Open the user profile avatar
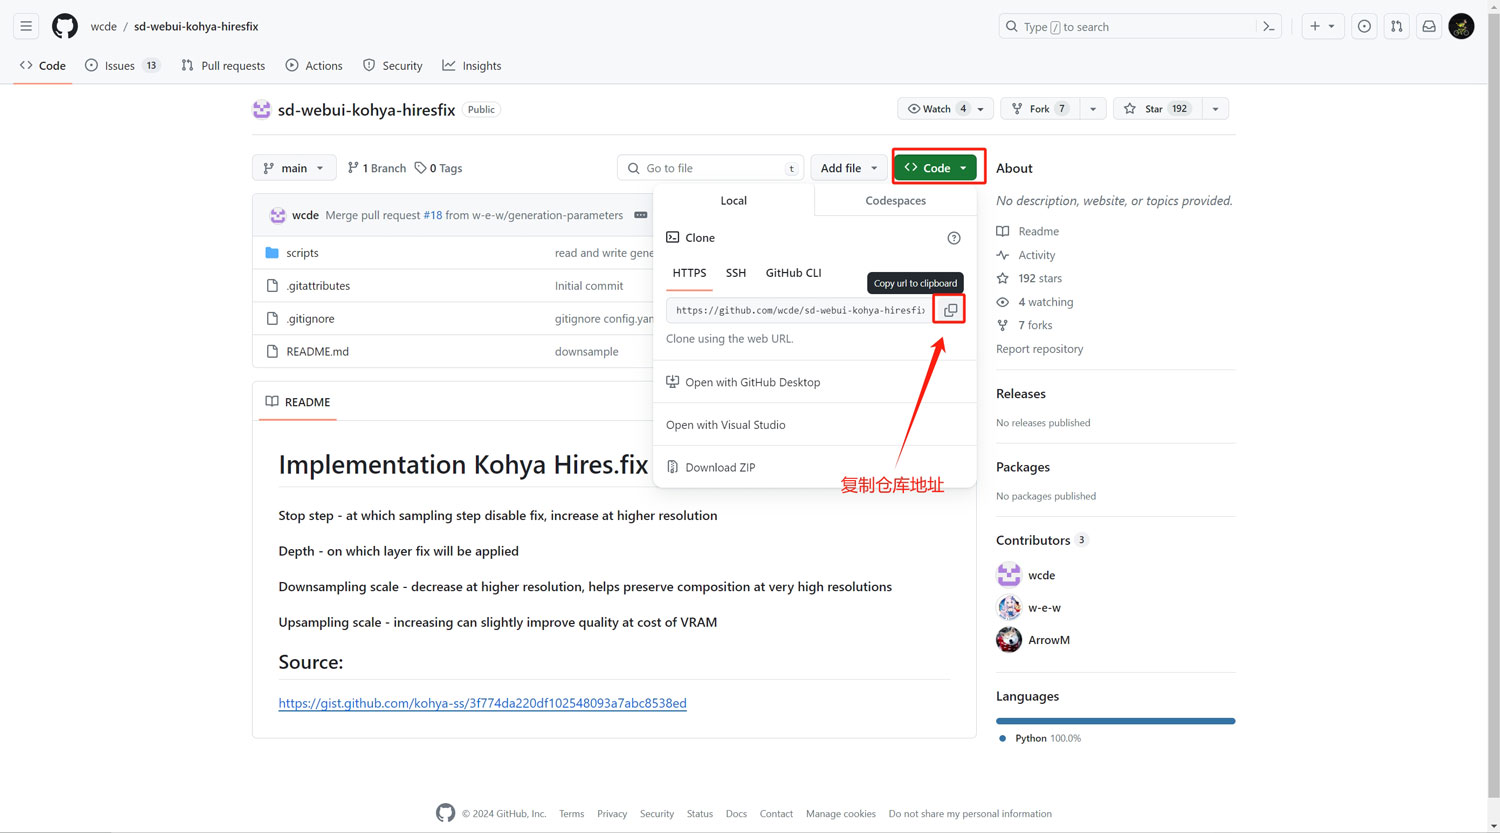This screenshot has height=833, width=1500. 1461,27
